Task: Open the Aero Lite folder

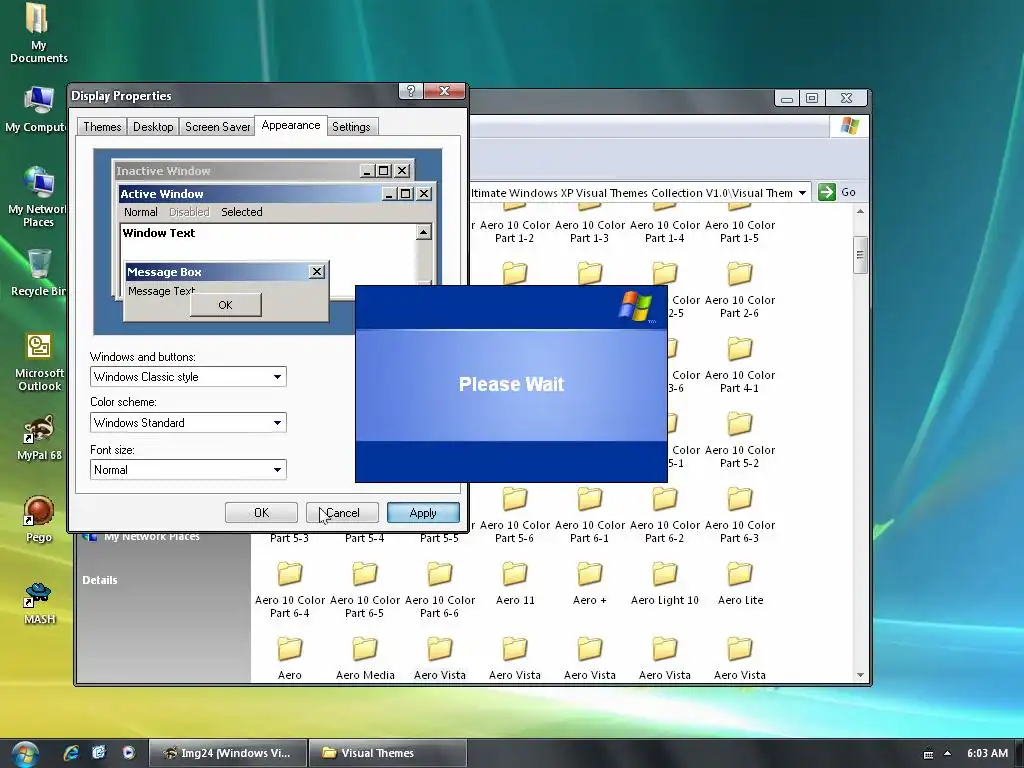Action: (x=740, y=582)
